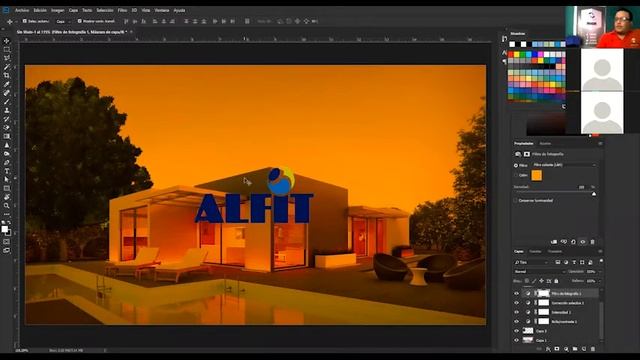640x360 pixels.
Task: Select the Rectangular Marquee tool
Action: click(x=7, y=49)
